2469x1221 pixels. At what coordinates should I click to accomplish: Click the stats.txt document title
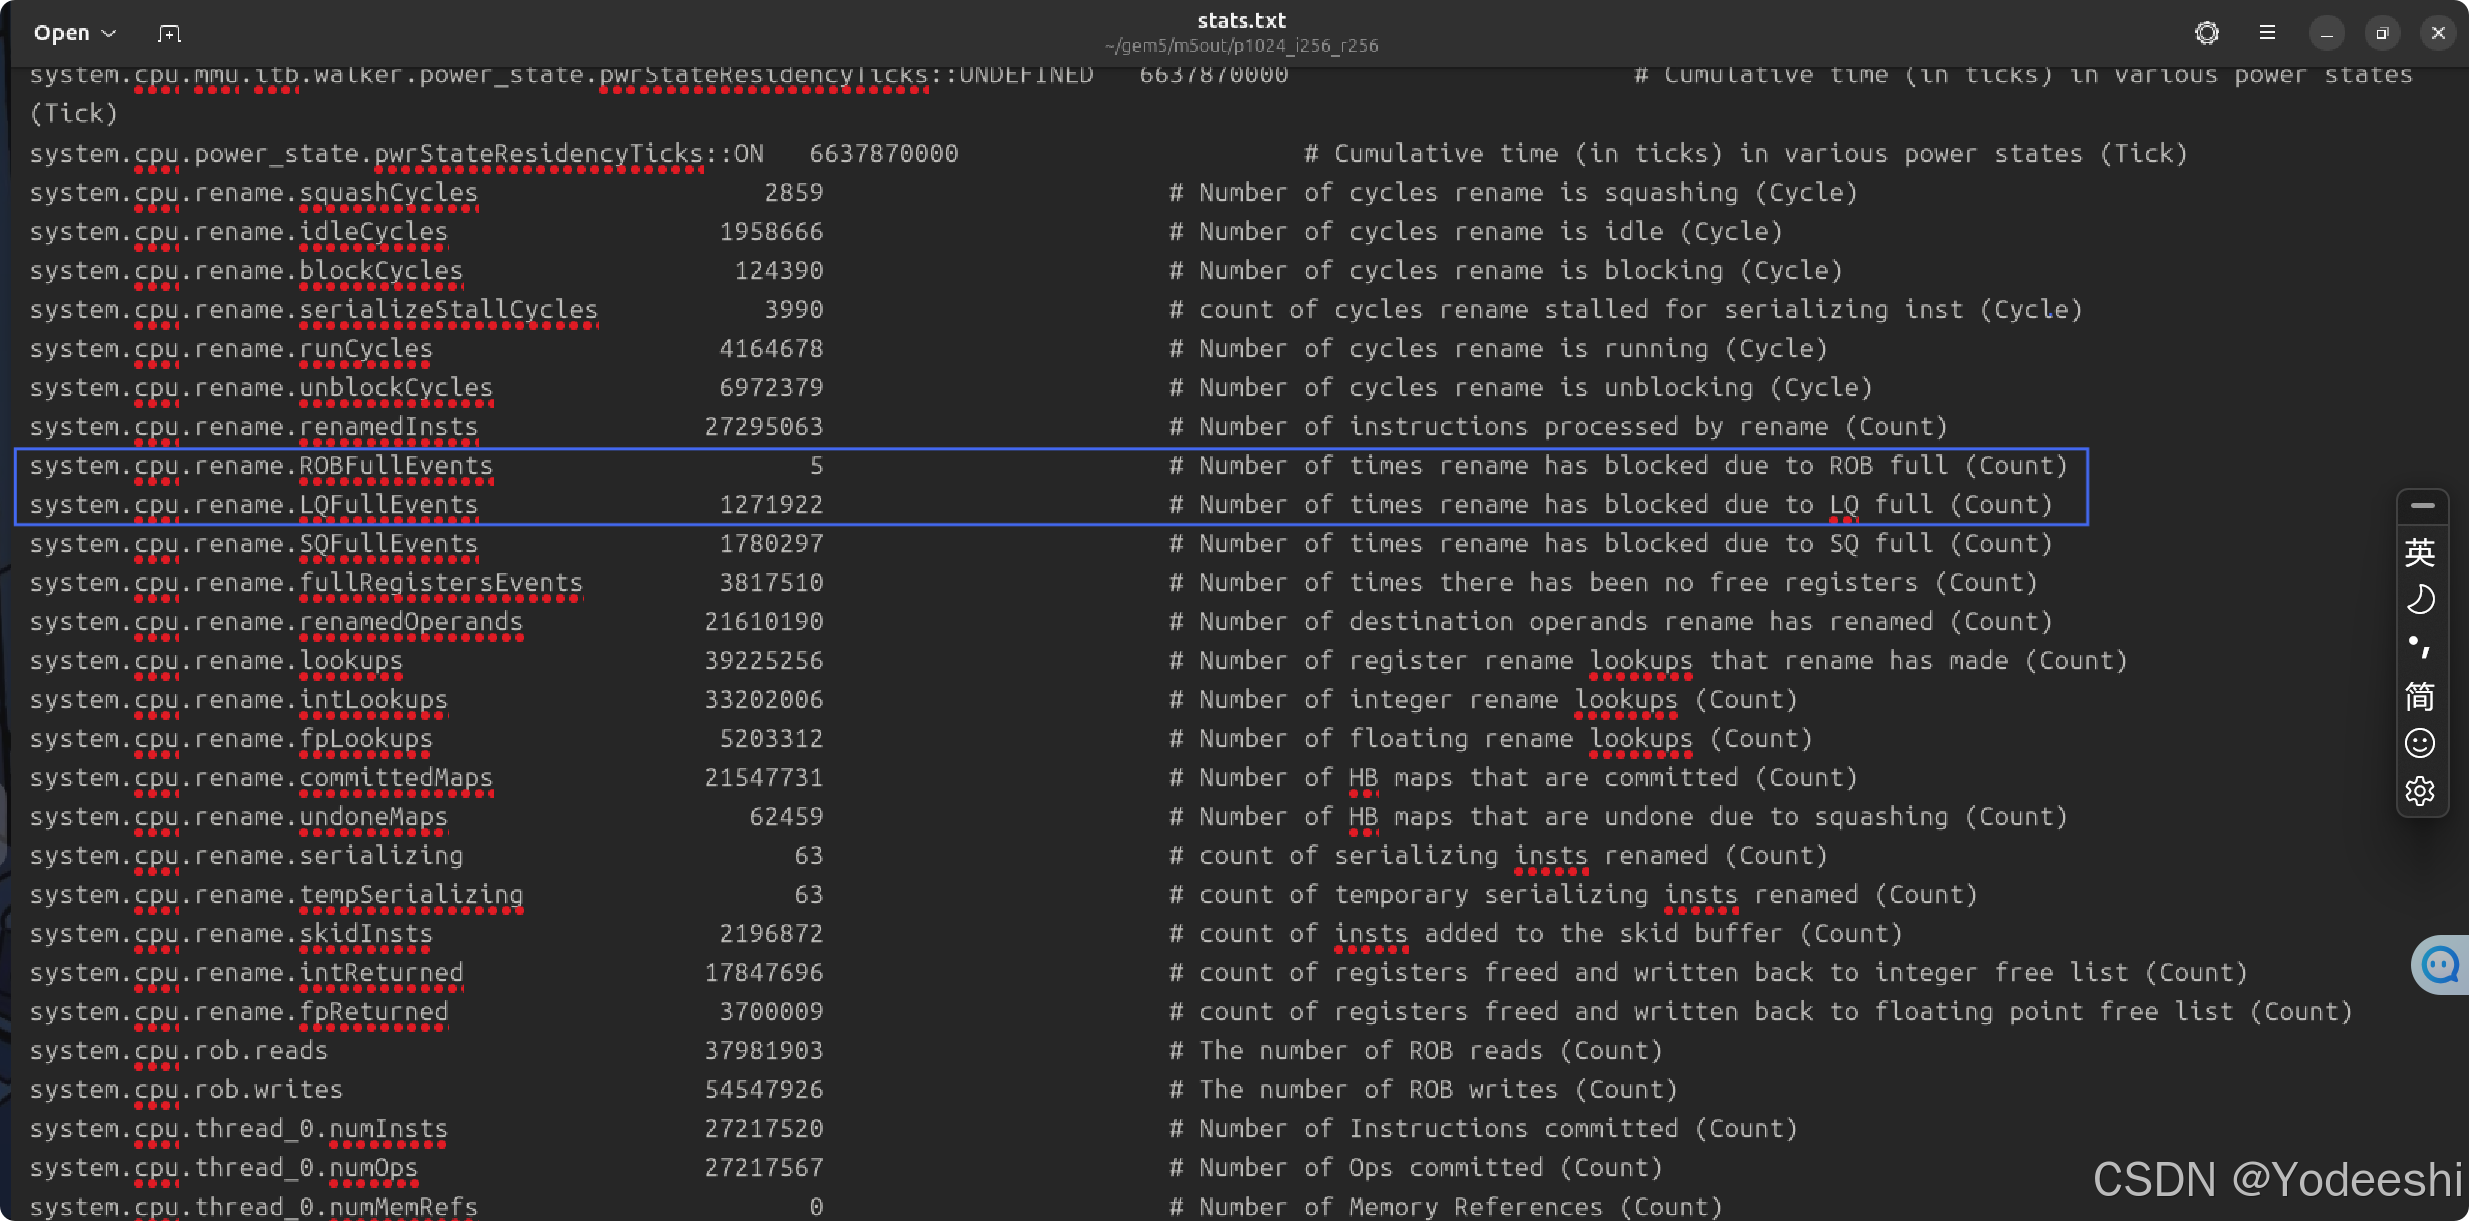coord(1241,21)
